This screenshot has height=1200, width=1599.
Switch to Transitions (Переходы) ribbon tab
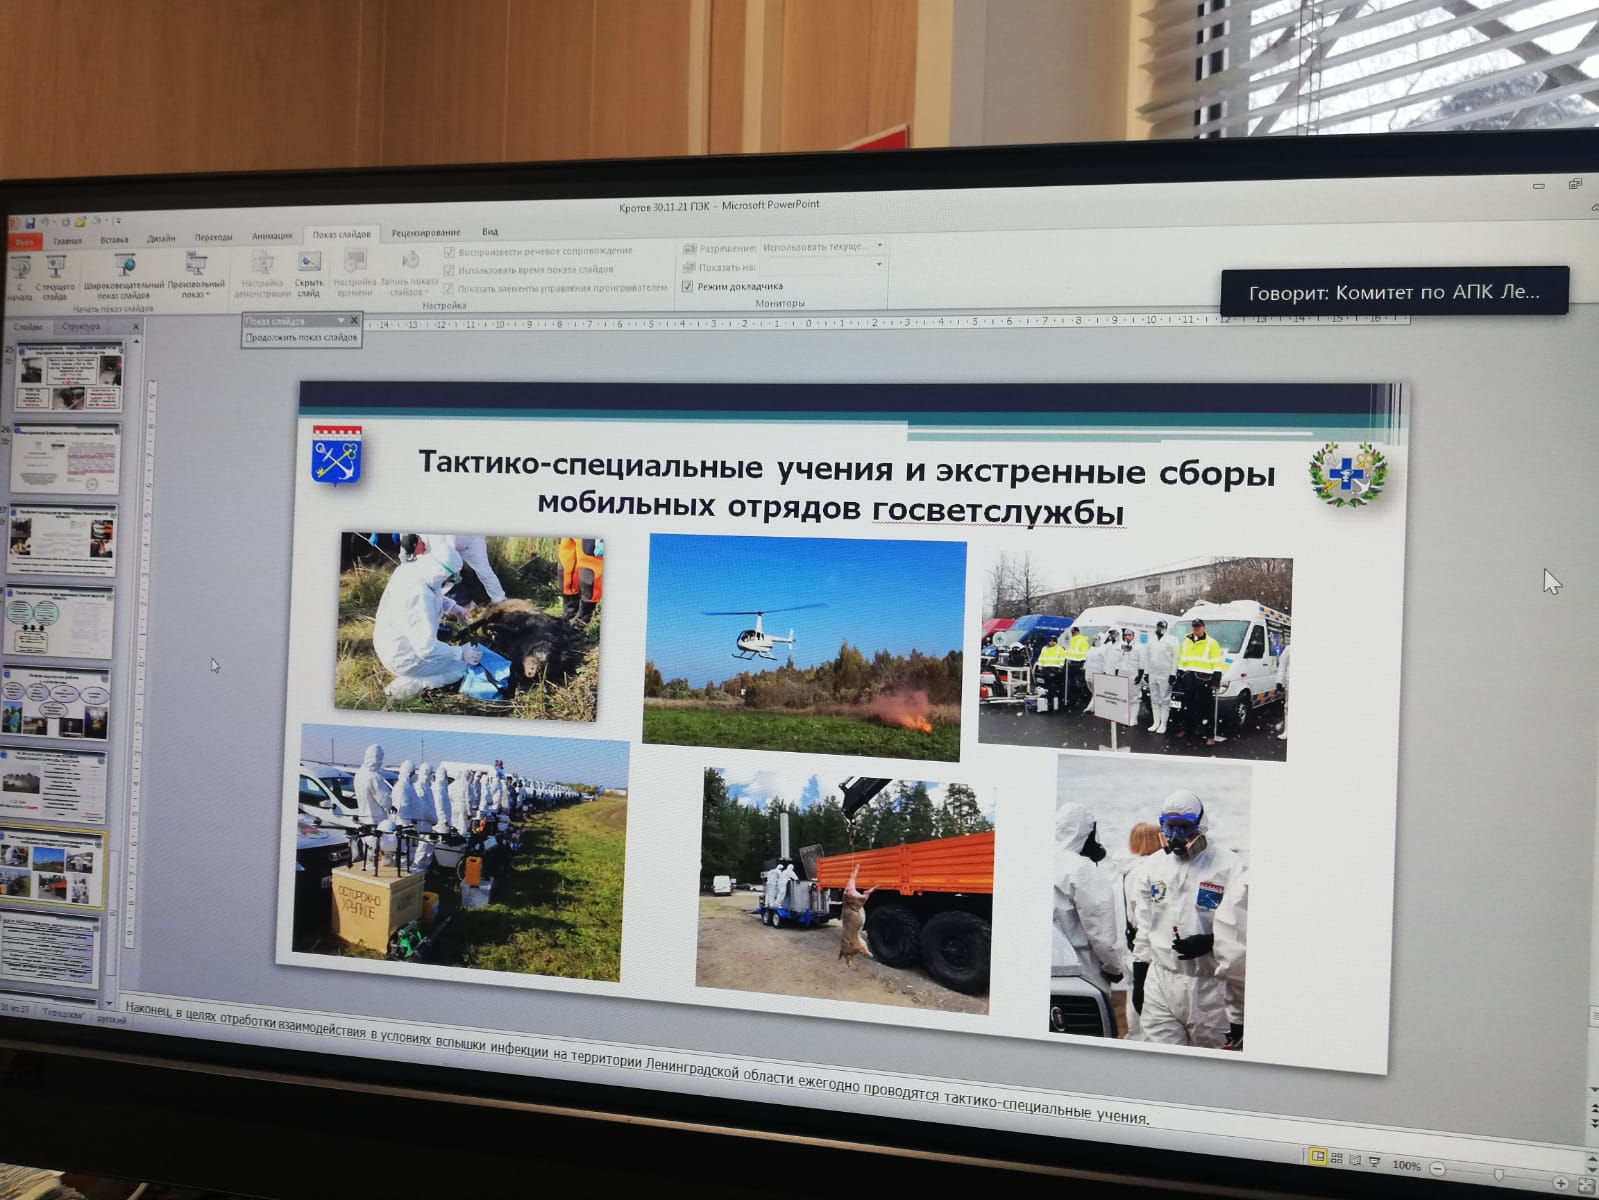click(x=213, y=238)
